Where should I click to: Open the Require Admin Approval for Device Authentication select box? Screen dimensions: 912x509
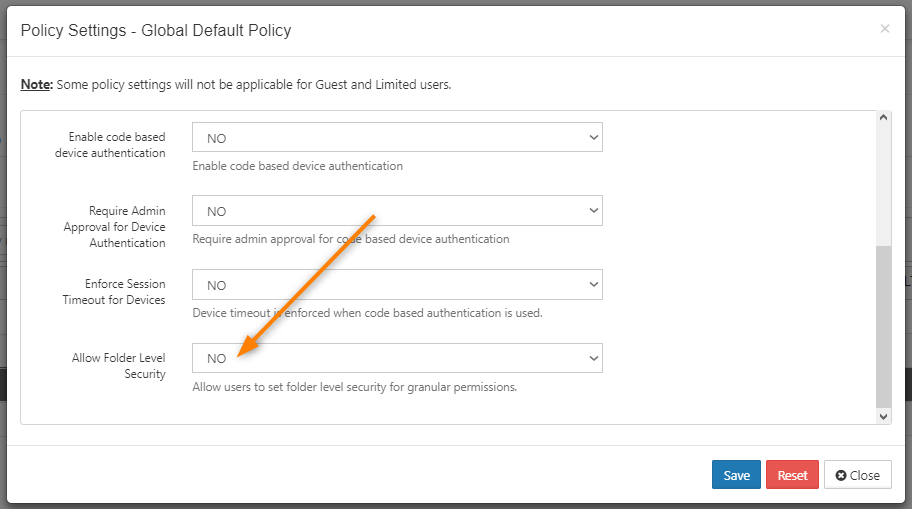coord(397,211)
